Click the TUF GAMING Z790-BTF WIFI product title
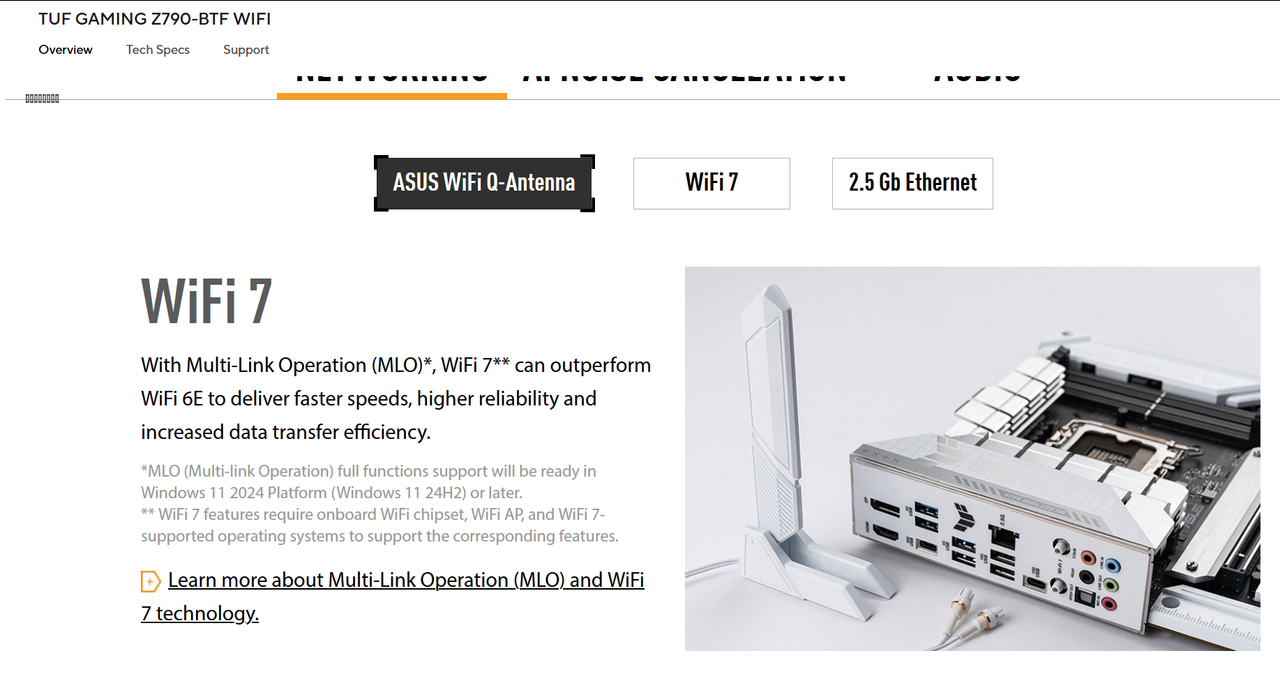 pyautogui.click(x=155, y=19)
